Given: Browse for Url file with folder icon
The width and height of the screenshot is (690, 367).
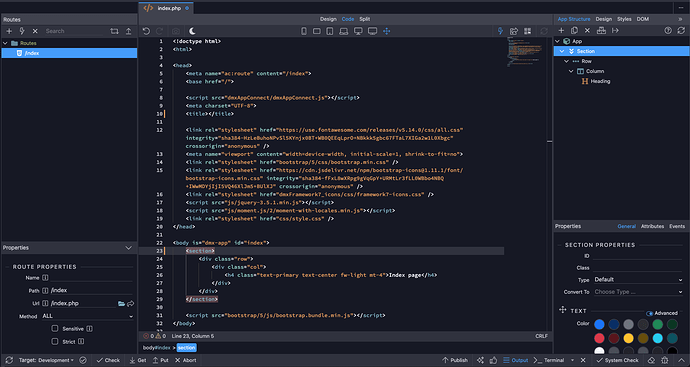Looking at the screenshot, I should coord(121,304).
